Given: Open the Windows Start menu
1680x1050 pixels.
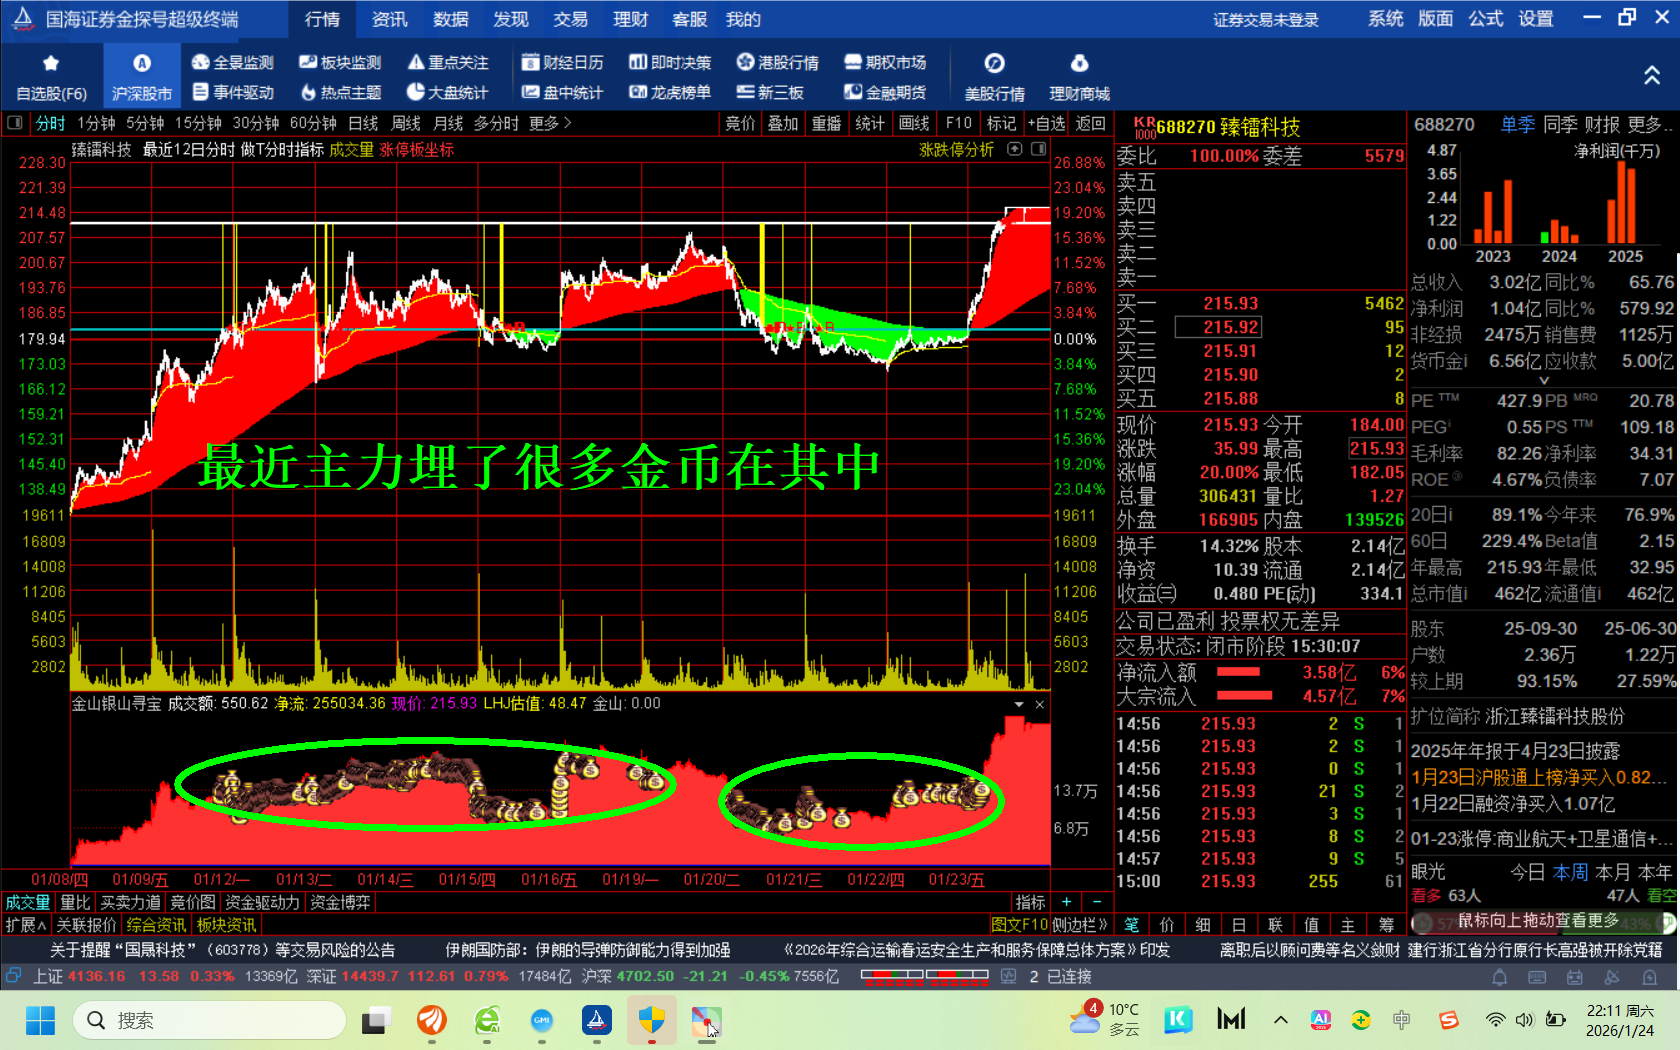Looking at the screenshot, I should click(x=40, y=1020).
